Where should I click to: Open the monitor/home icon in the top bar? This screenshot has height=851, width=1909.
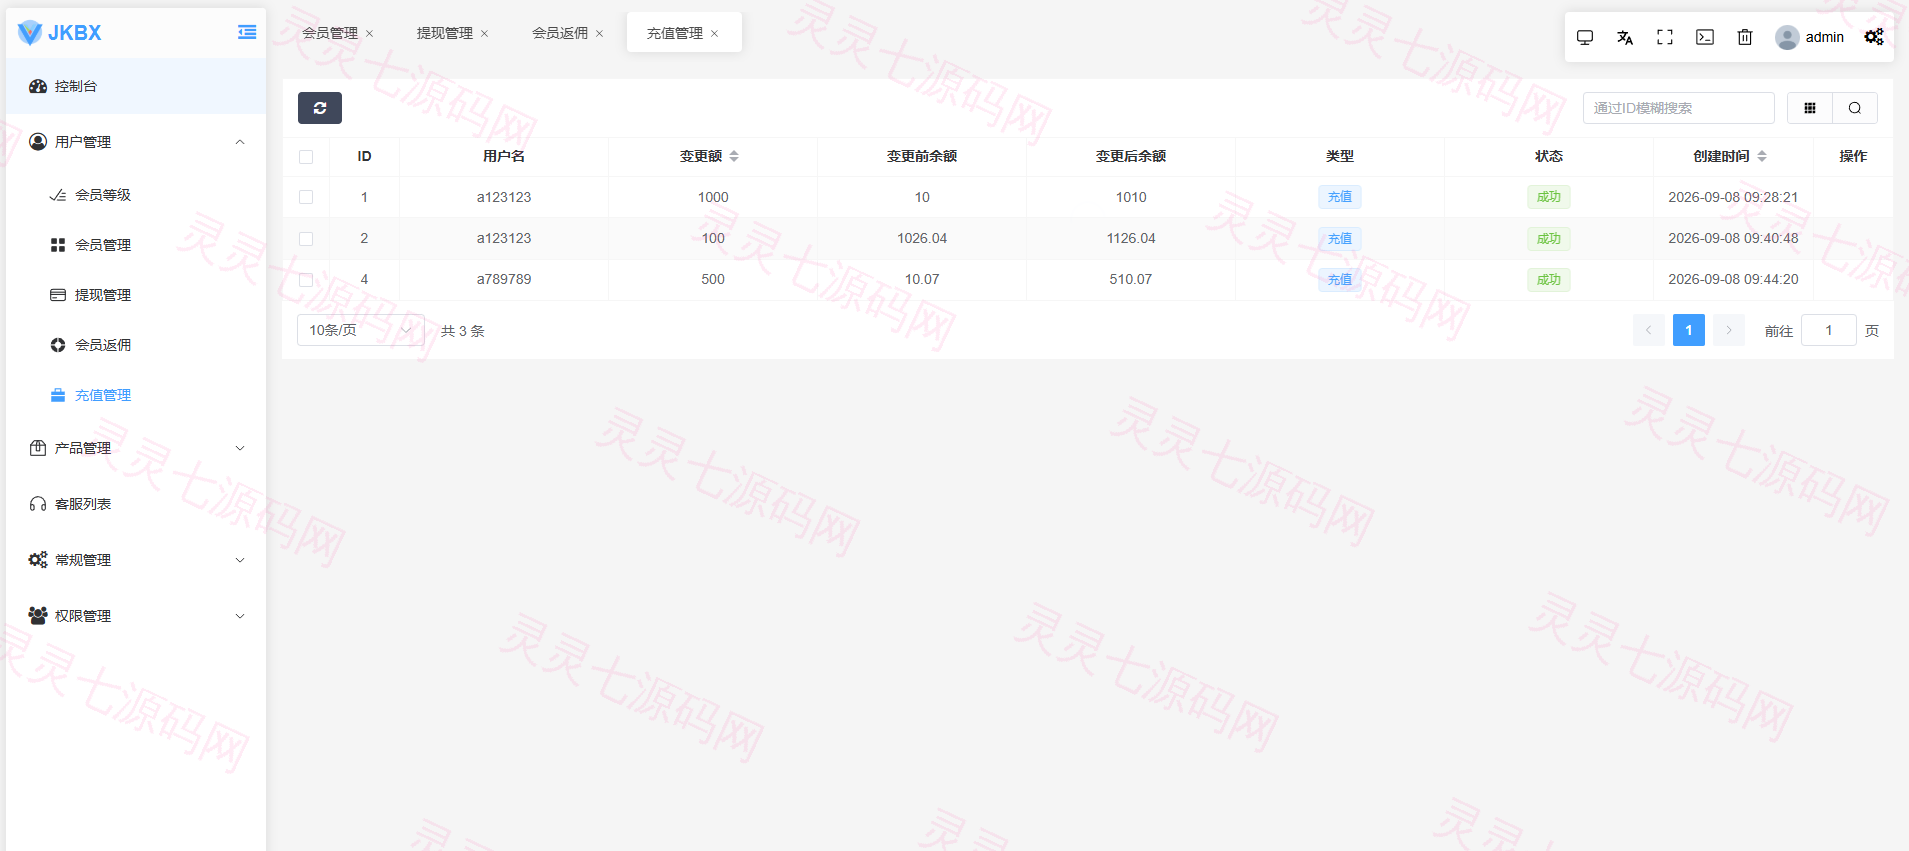pyautogui.click(x=1585, y=37)
